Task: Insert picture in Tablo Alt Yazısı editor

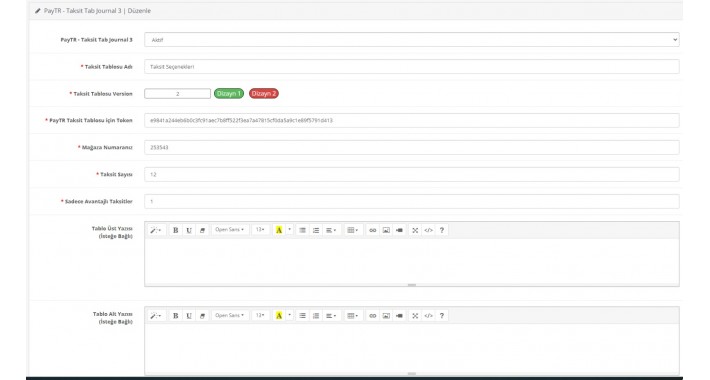Action: click(x=386, y=316)
